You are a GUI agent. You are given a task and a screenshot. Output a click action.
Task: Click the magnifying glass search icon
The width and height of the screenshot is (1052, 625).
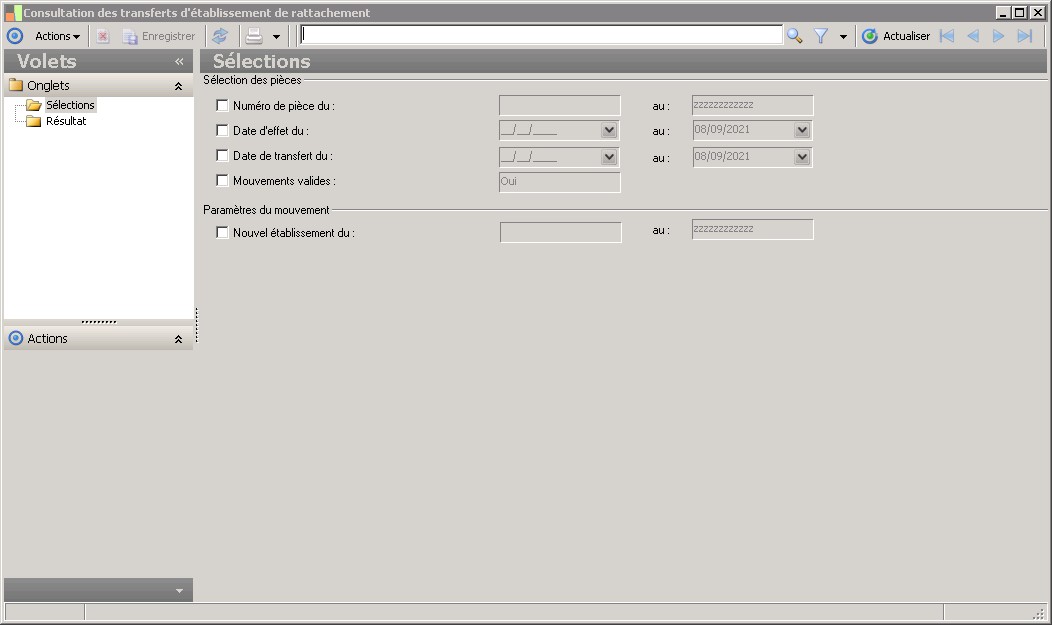pyautogui.click(x=795, y=36)
